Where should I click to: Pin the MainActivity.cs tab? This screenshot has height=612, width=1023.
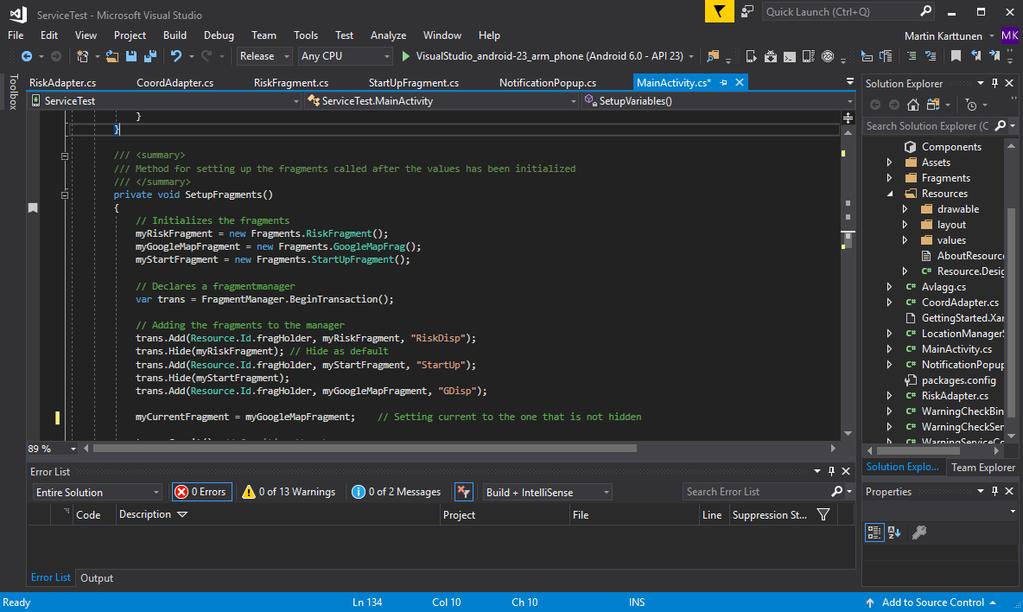point(724,83)
